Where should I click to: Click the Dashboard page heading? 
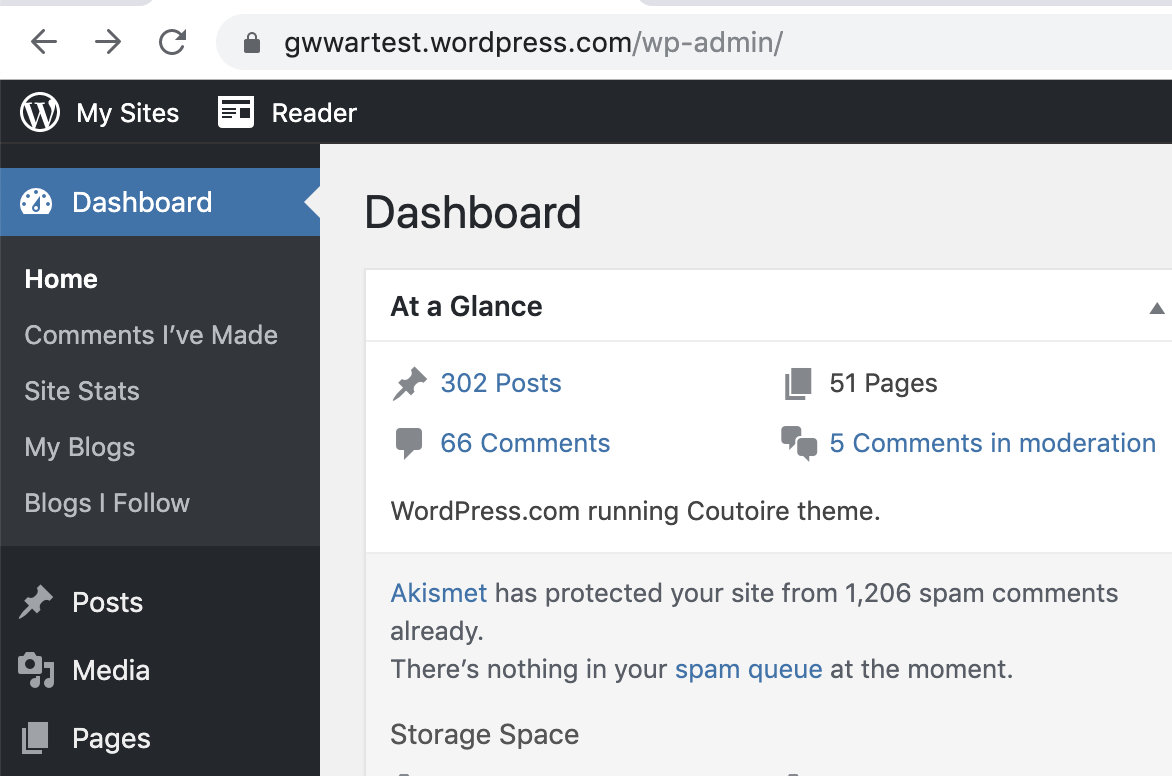[472, 212]
